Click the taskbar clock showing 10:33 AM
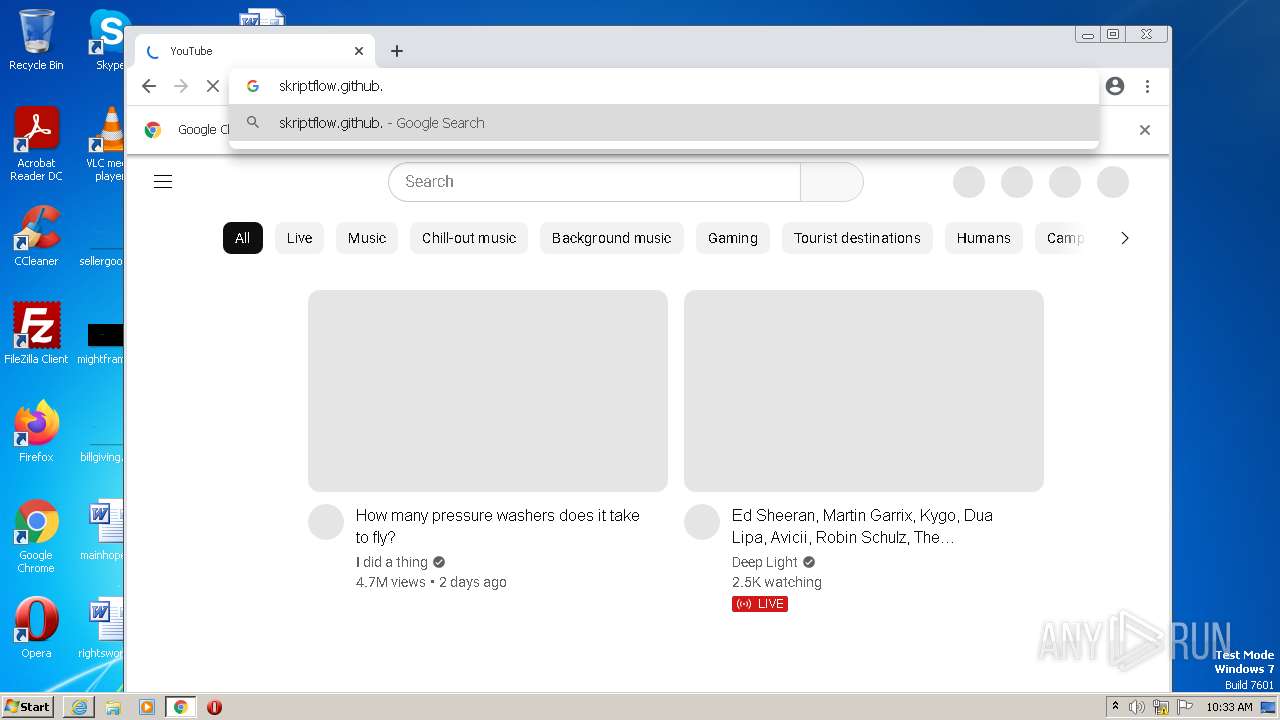 [x=1229, y=707]
